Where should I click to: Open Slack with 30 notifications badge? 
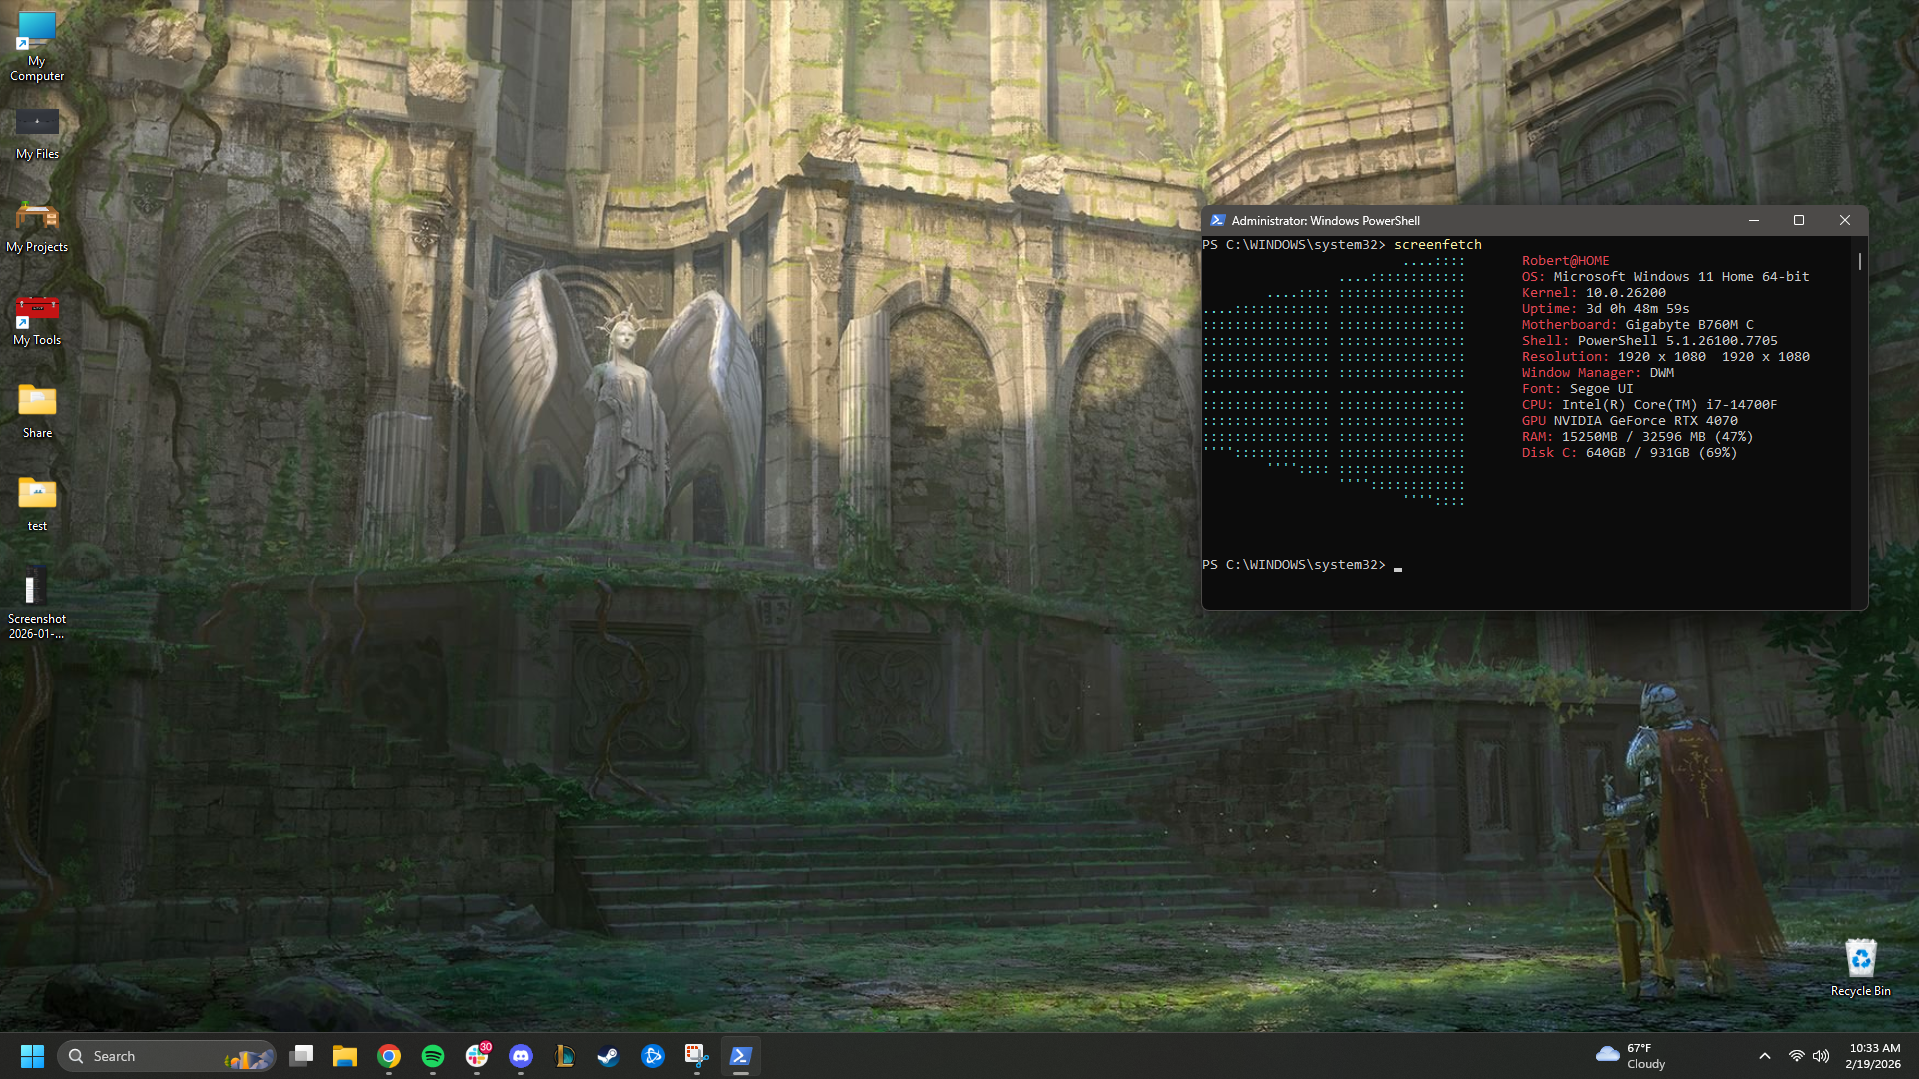[x=477, y=1056]
